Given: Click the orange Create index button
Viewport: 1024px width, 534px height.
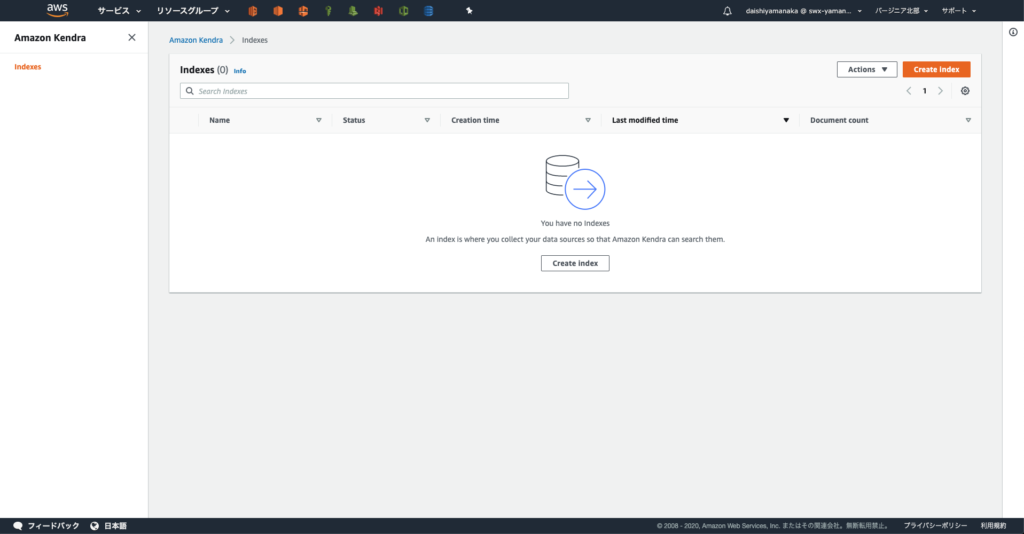Looking at the screenshot, I should point(936,70).
